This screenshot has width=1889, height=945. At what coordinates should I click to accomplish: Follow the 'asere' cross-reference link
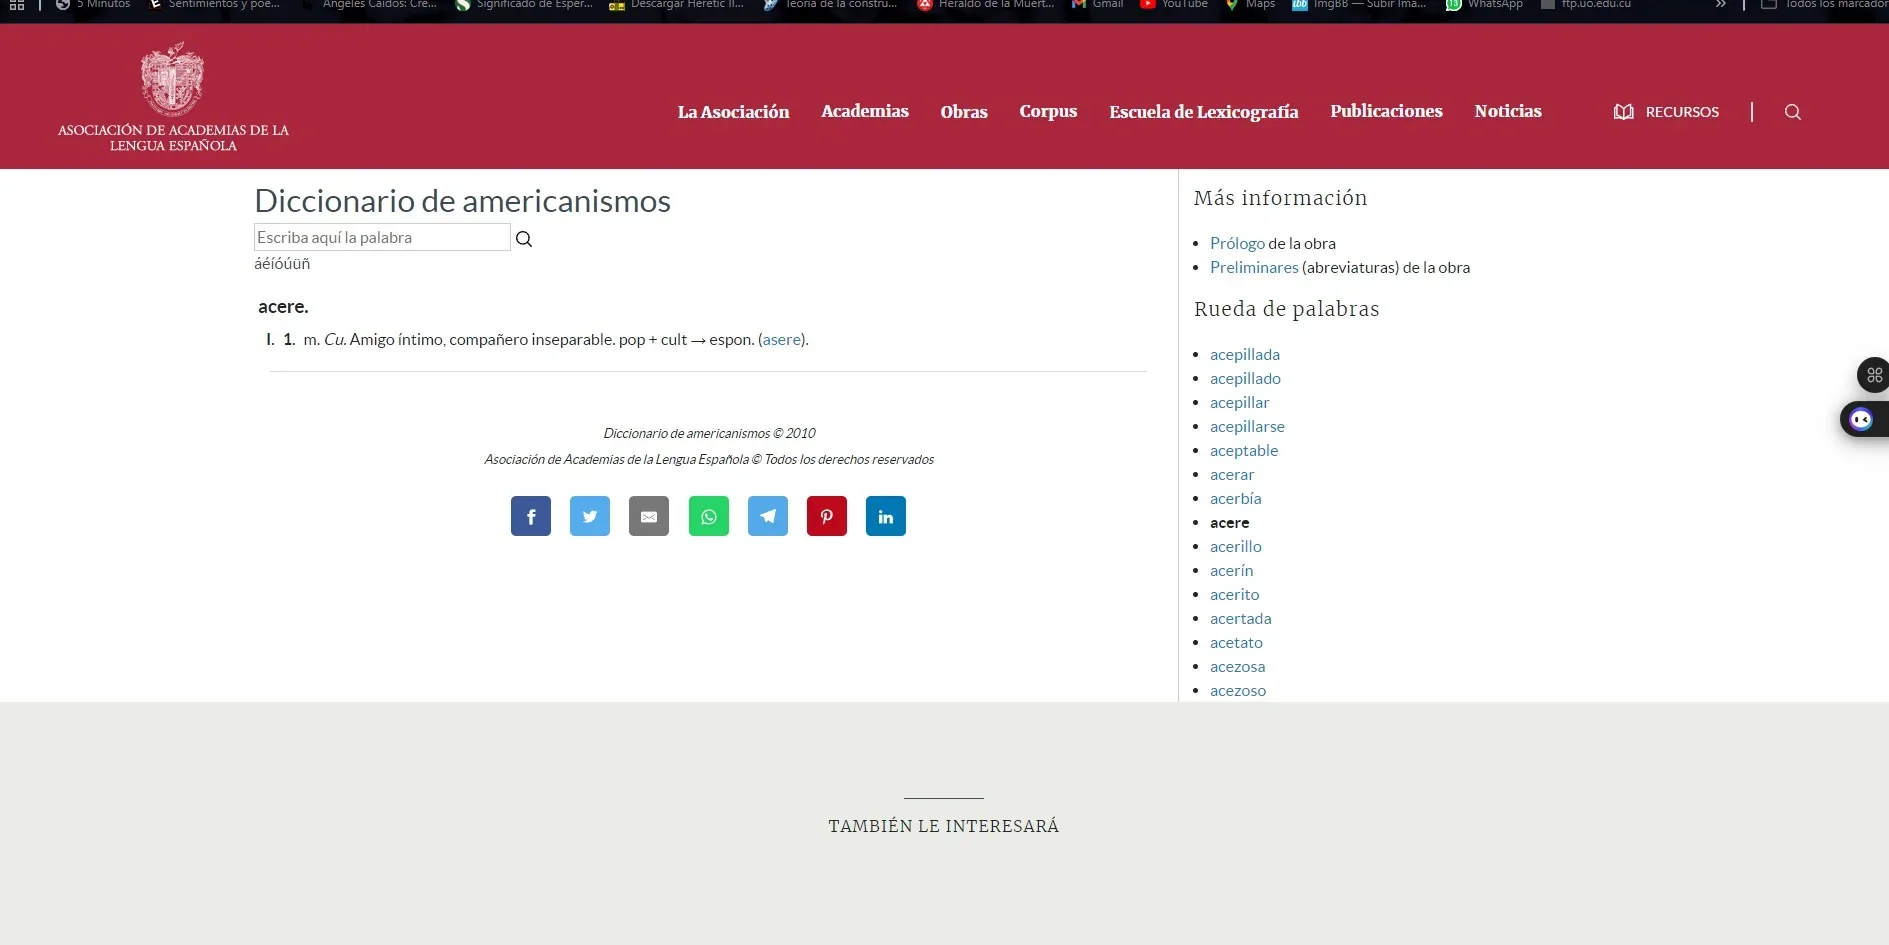coord(782,340)
